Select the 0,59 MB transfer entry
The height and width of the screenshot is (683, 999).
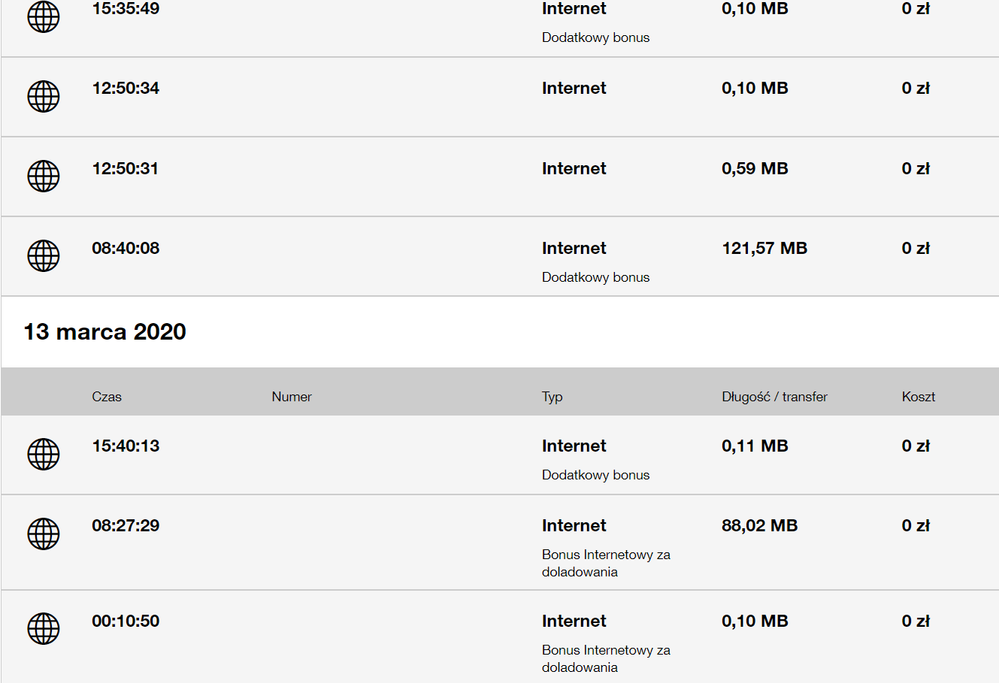(755, 168)
